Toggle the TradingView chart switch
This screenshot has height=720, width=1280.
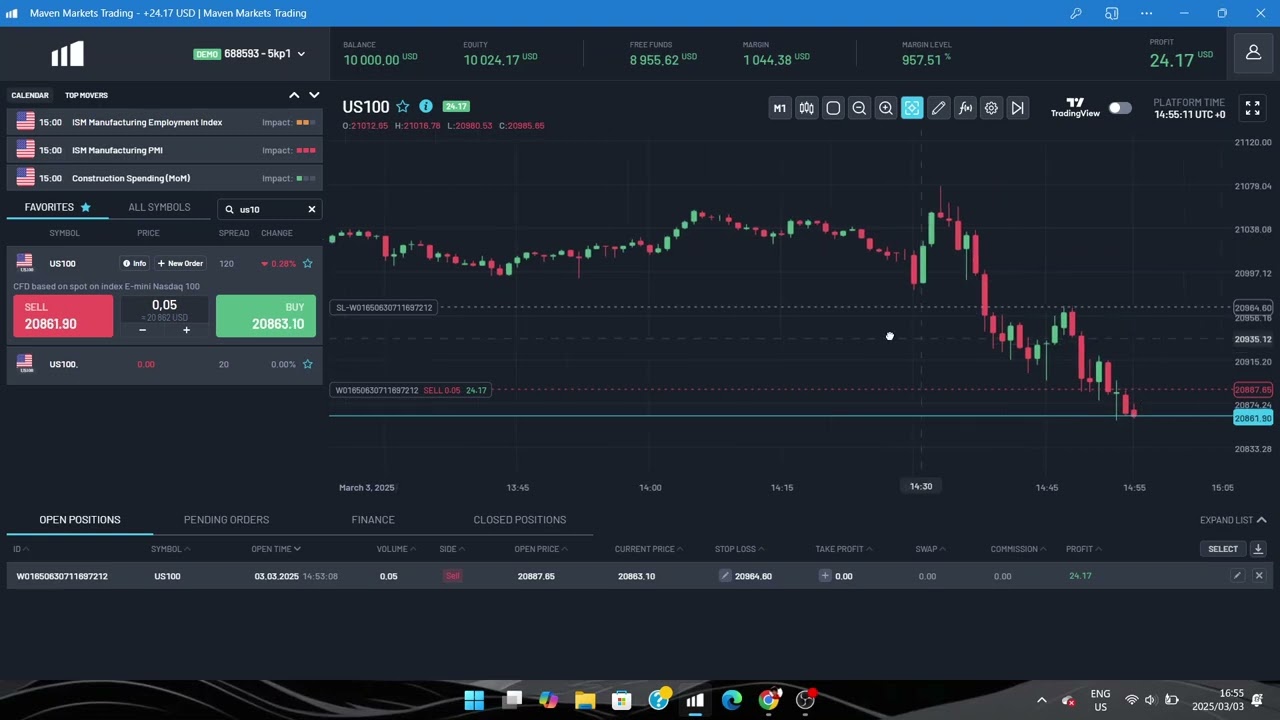[1120, 108]
